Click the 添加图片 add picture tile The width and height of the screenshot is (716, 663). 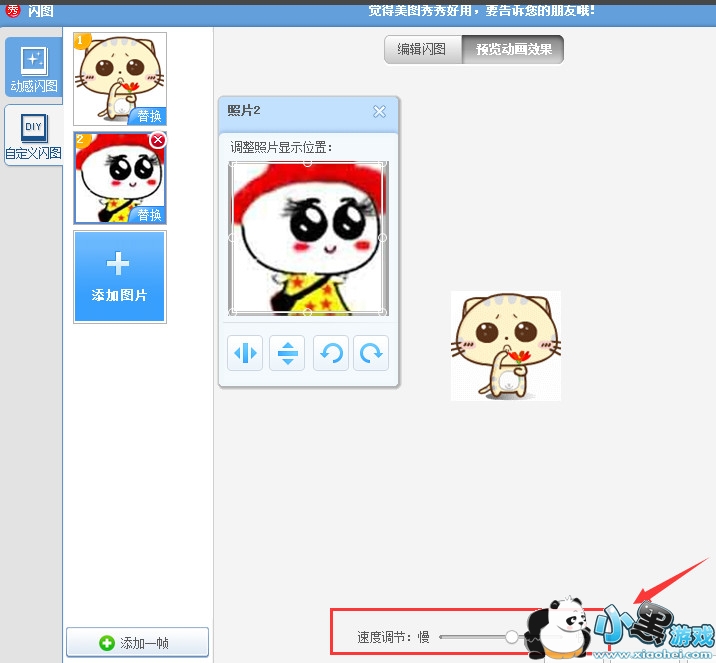[120, 277]
